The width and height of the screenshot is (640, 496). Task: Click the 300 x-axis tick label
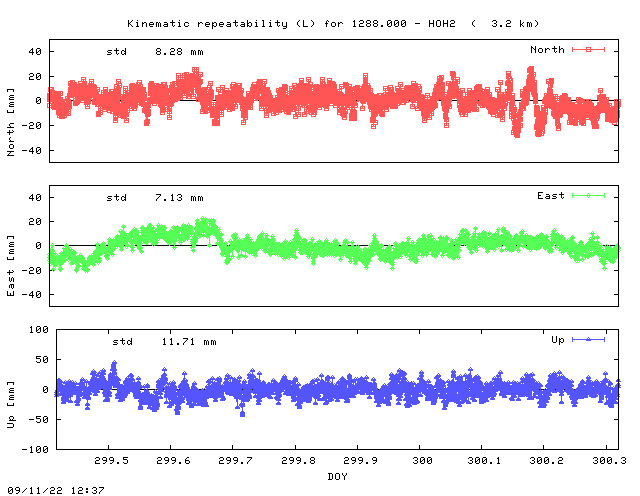click(422, 460)
